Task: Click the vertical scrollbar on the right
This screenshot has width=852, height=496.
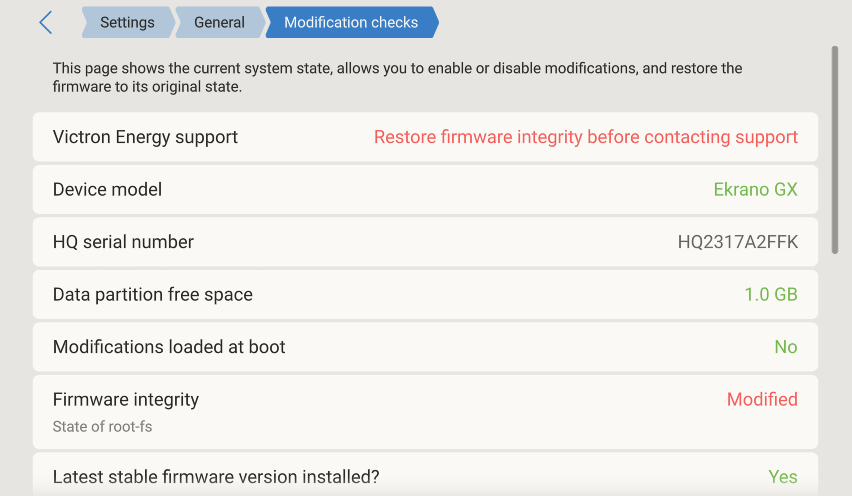Action: (835, 150)
